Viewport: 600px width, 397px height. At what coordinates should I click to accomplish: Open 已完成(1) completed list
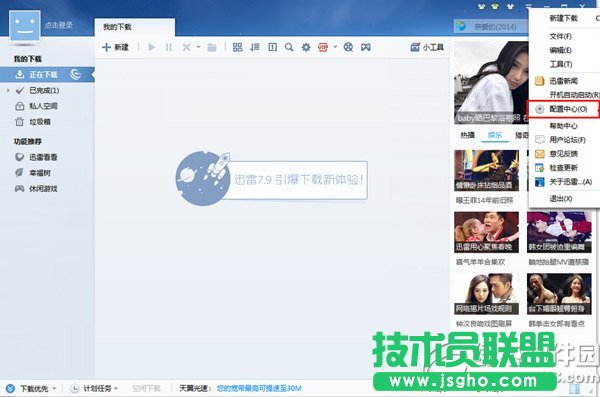point(44,90)
